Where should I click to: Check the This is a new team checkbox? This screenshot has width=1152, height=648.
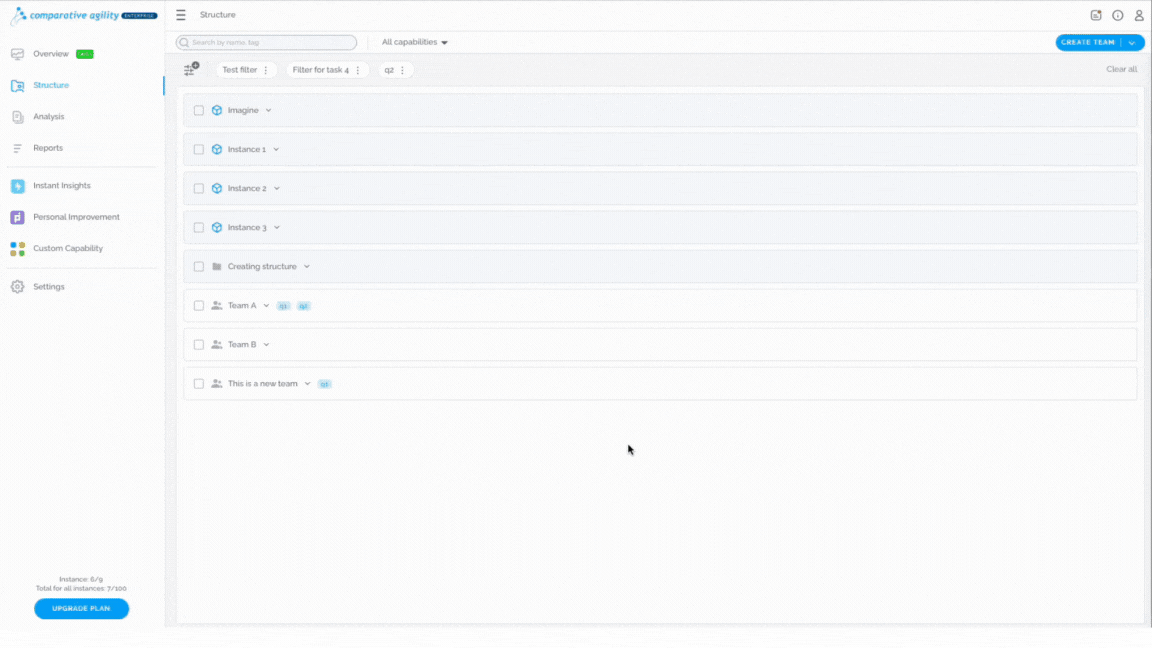pos(198,384)
